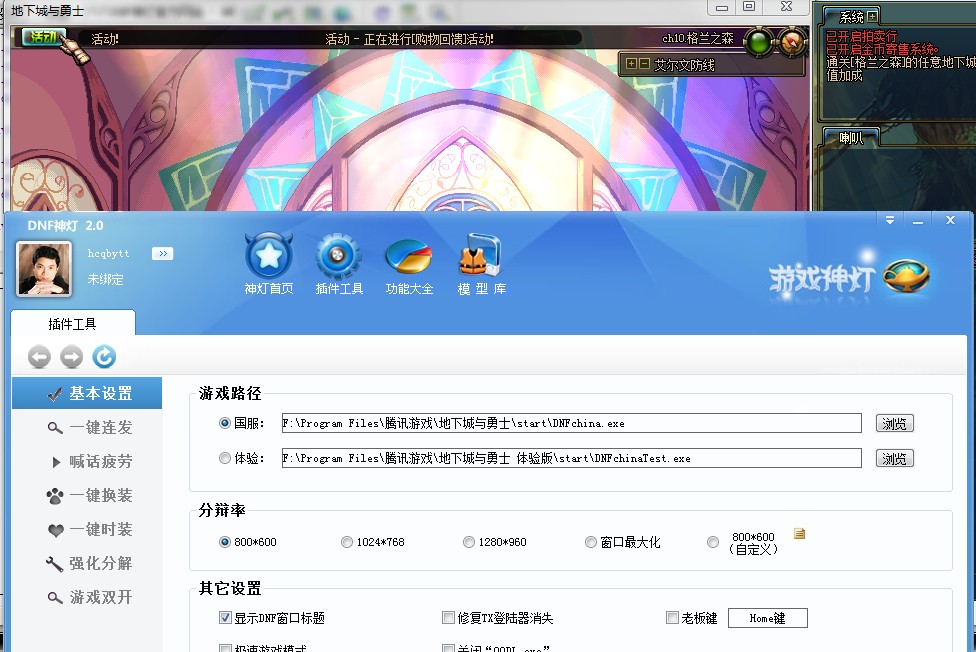Click the Home键 hotkey field

pos(767,618)
